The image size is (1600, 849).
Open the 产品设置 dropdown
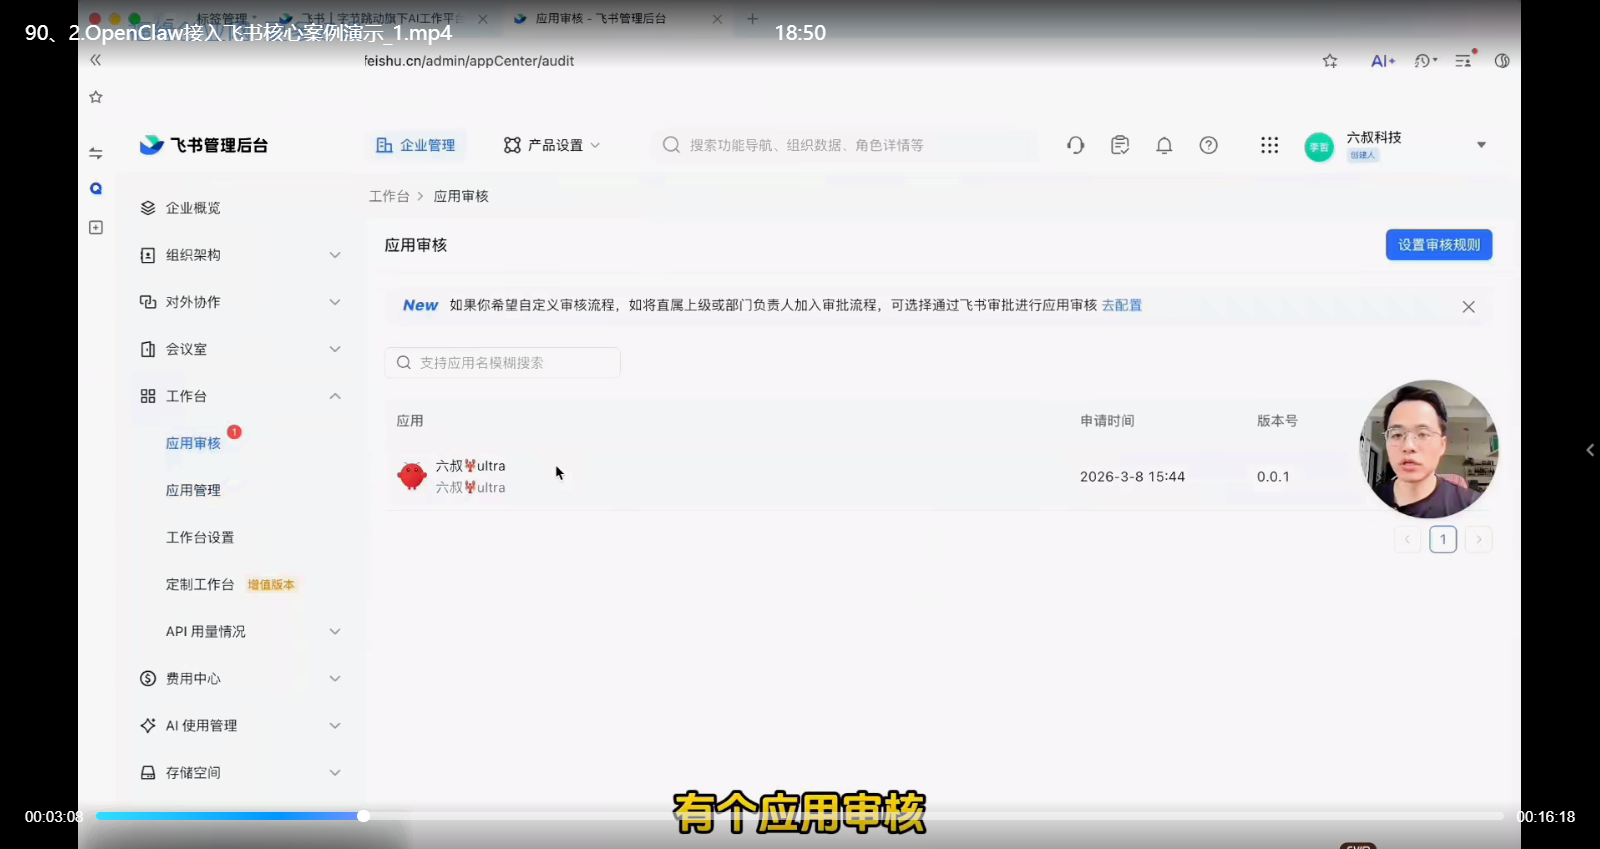coord(552,145)
